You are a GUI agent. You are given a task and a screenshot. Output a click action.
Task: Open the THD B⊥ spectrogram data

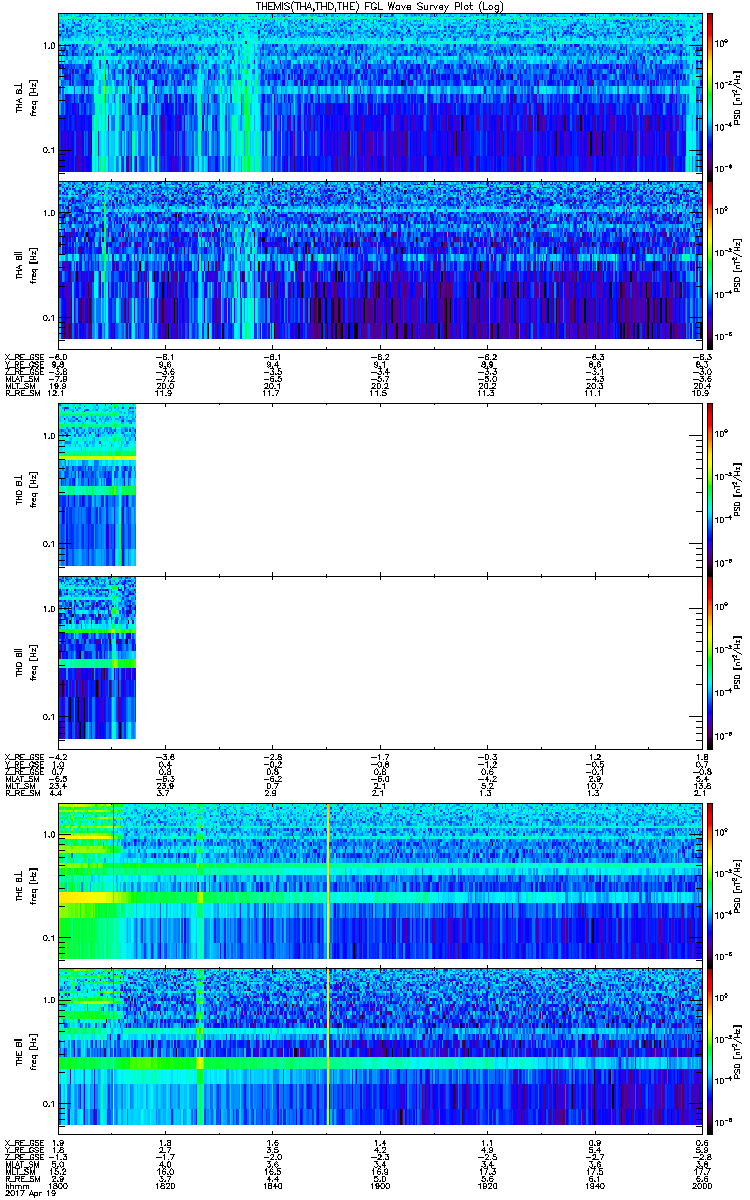pos(96,485)
